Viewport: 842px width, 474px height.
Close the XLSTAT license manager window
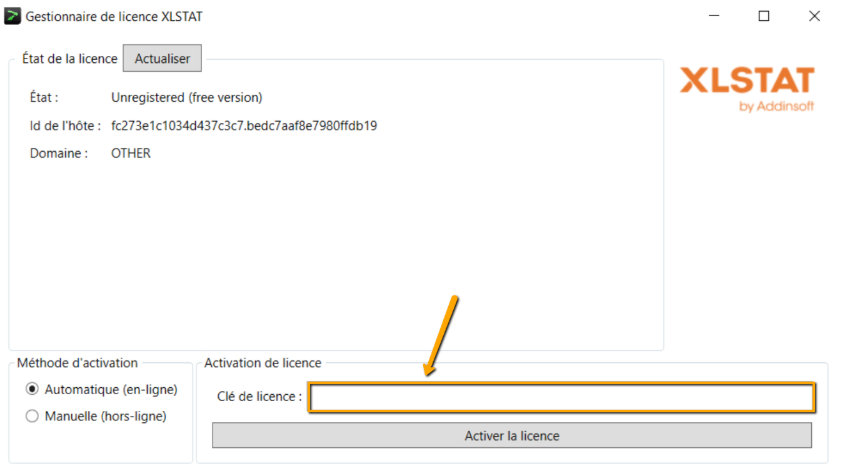pyautogui.click(x=814, y=16)
